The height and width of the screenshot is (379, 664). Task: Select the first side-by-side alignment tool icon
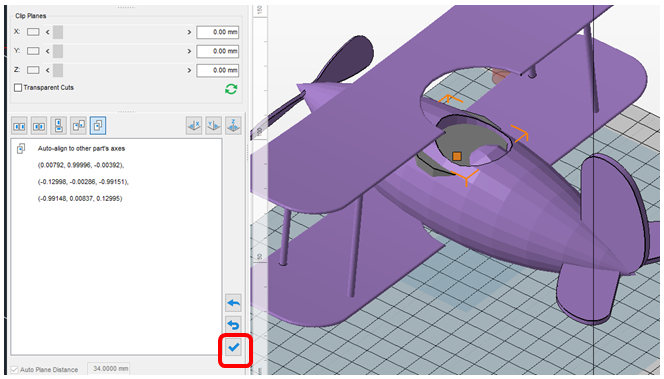click(x=19, y=126)
